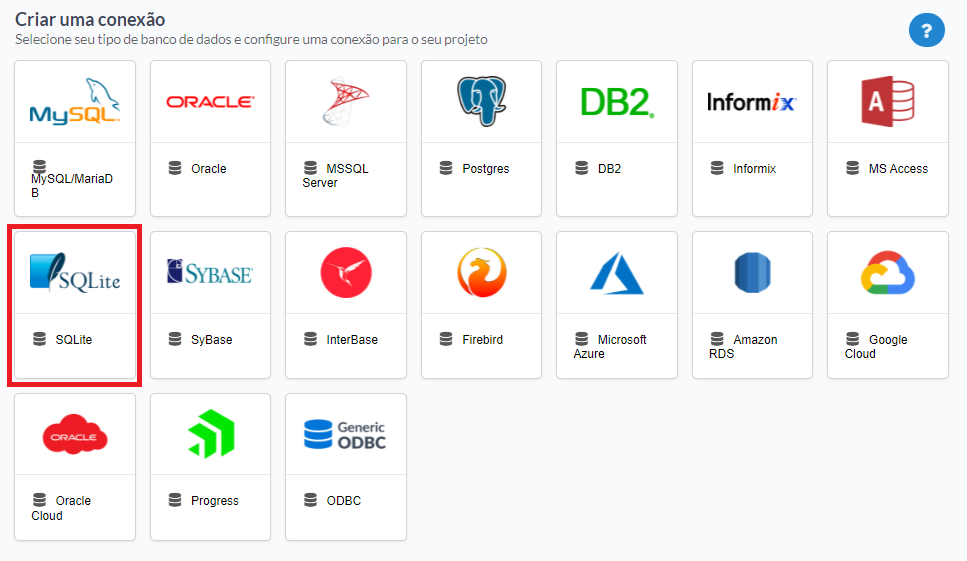Click the 'Selecione seu tipo de banco' subtitle
The width and height of the screenshot is (967, 561).
coord(251,39)
